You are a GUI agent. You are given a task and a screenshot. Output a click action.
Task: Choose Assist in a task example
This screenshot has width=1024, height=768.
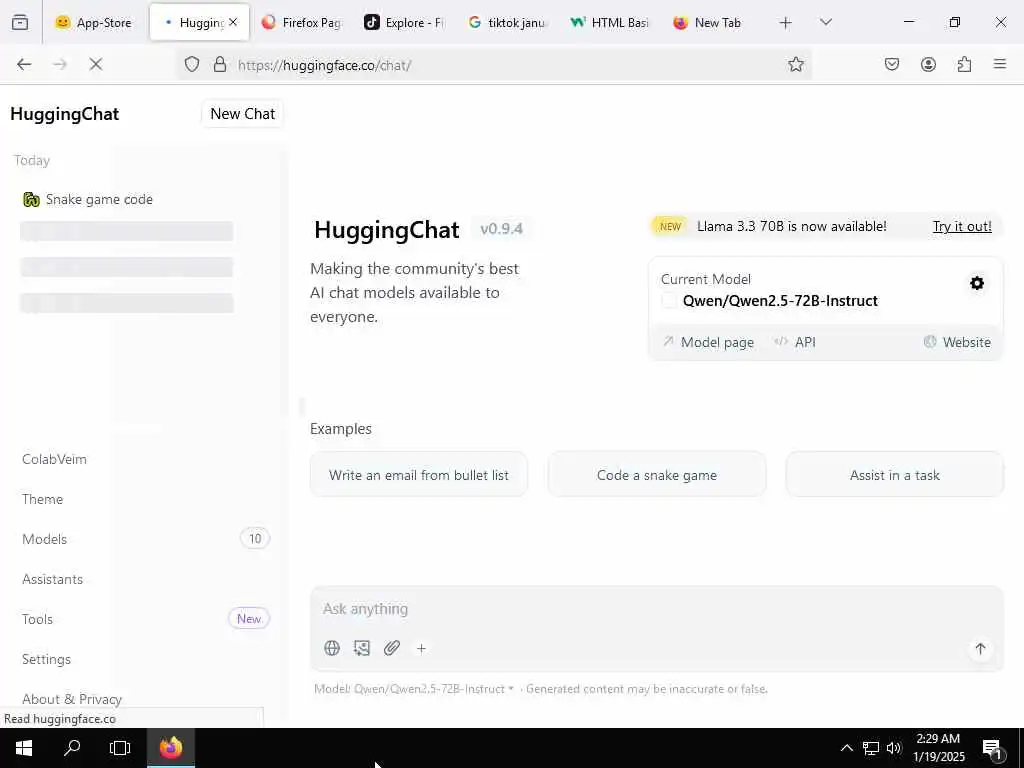click(894, 475)
